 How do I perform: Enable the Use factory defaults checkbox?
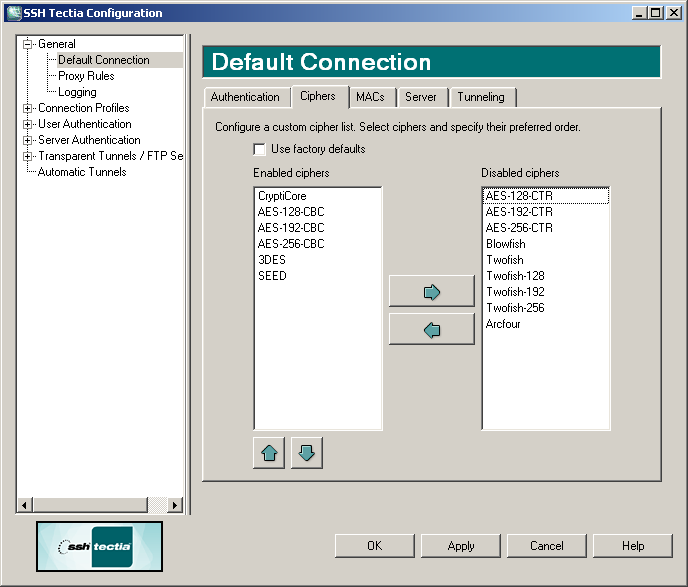pyautogui.click(x=260, y=150)
